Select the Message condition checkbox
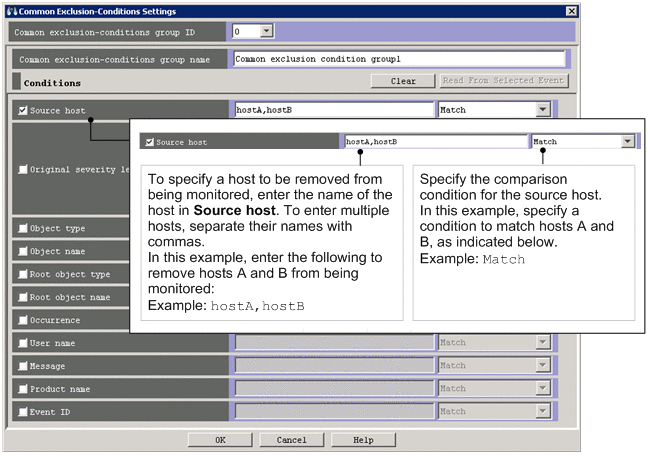The width and height of the screenshot is (648, 456). 23,366
